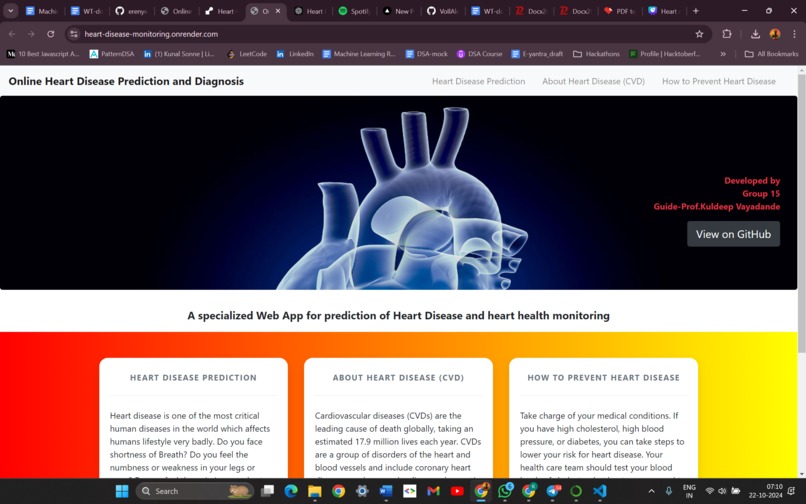Open the DSA-mock bookmark
This screenshot has height=504, width=806.
point(427,53)
